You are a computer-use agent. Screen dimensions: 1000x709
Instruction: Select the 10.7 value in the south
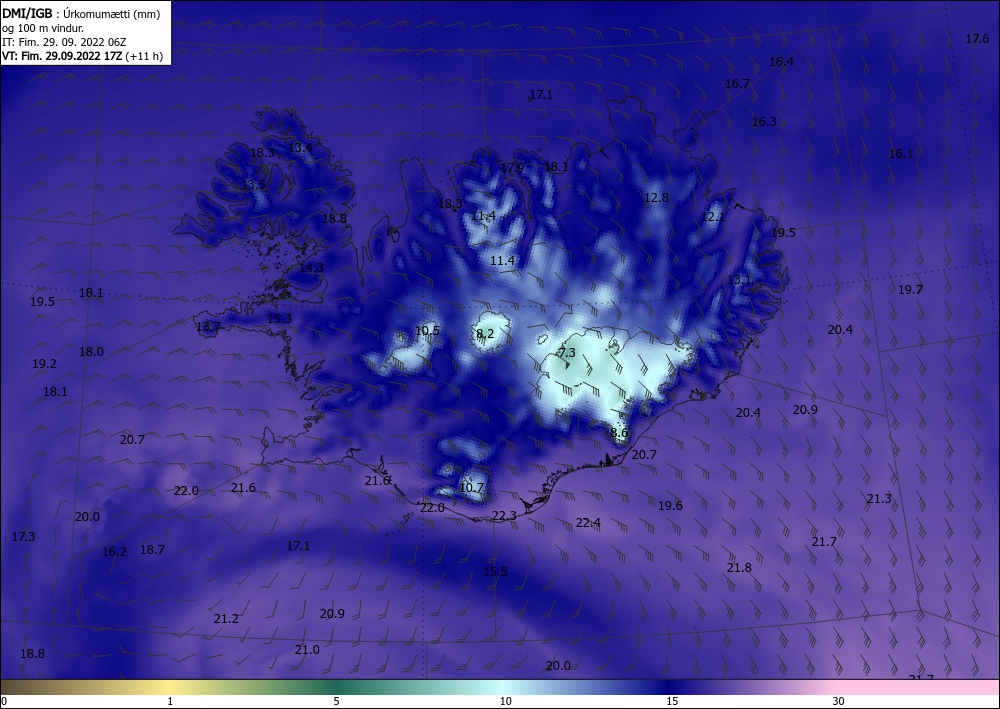click(471, 488)
